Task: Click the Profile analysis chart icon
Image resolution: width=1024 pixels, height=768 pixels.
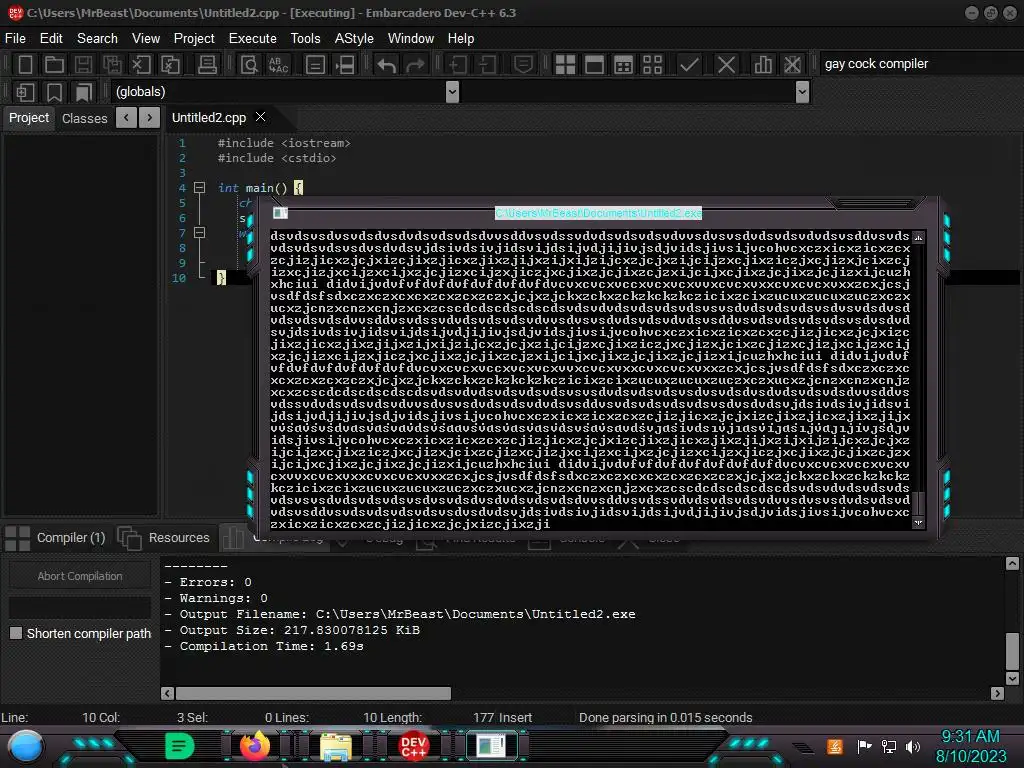Action: (x=763, y=65)
